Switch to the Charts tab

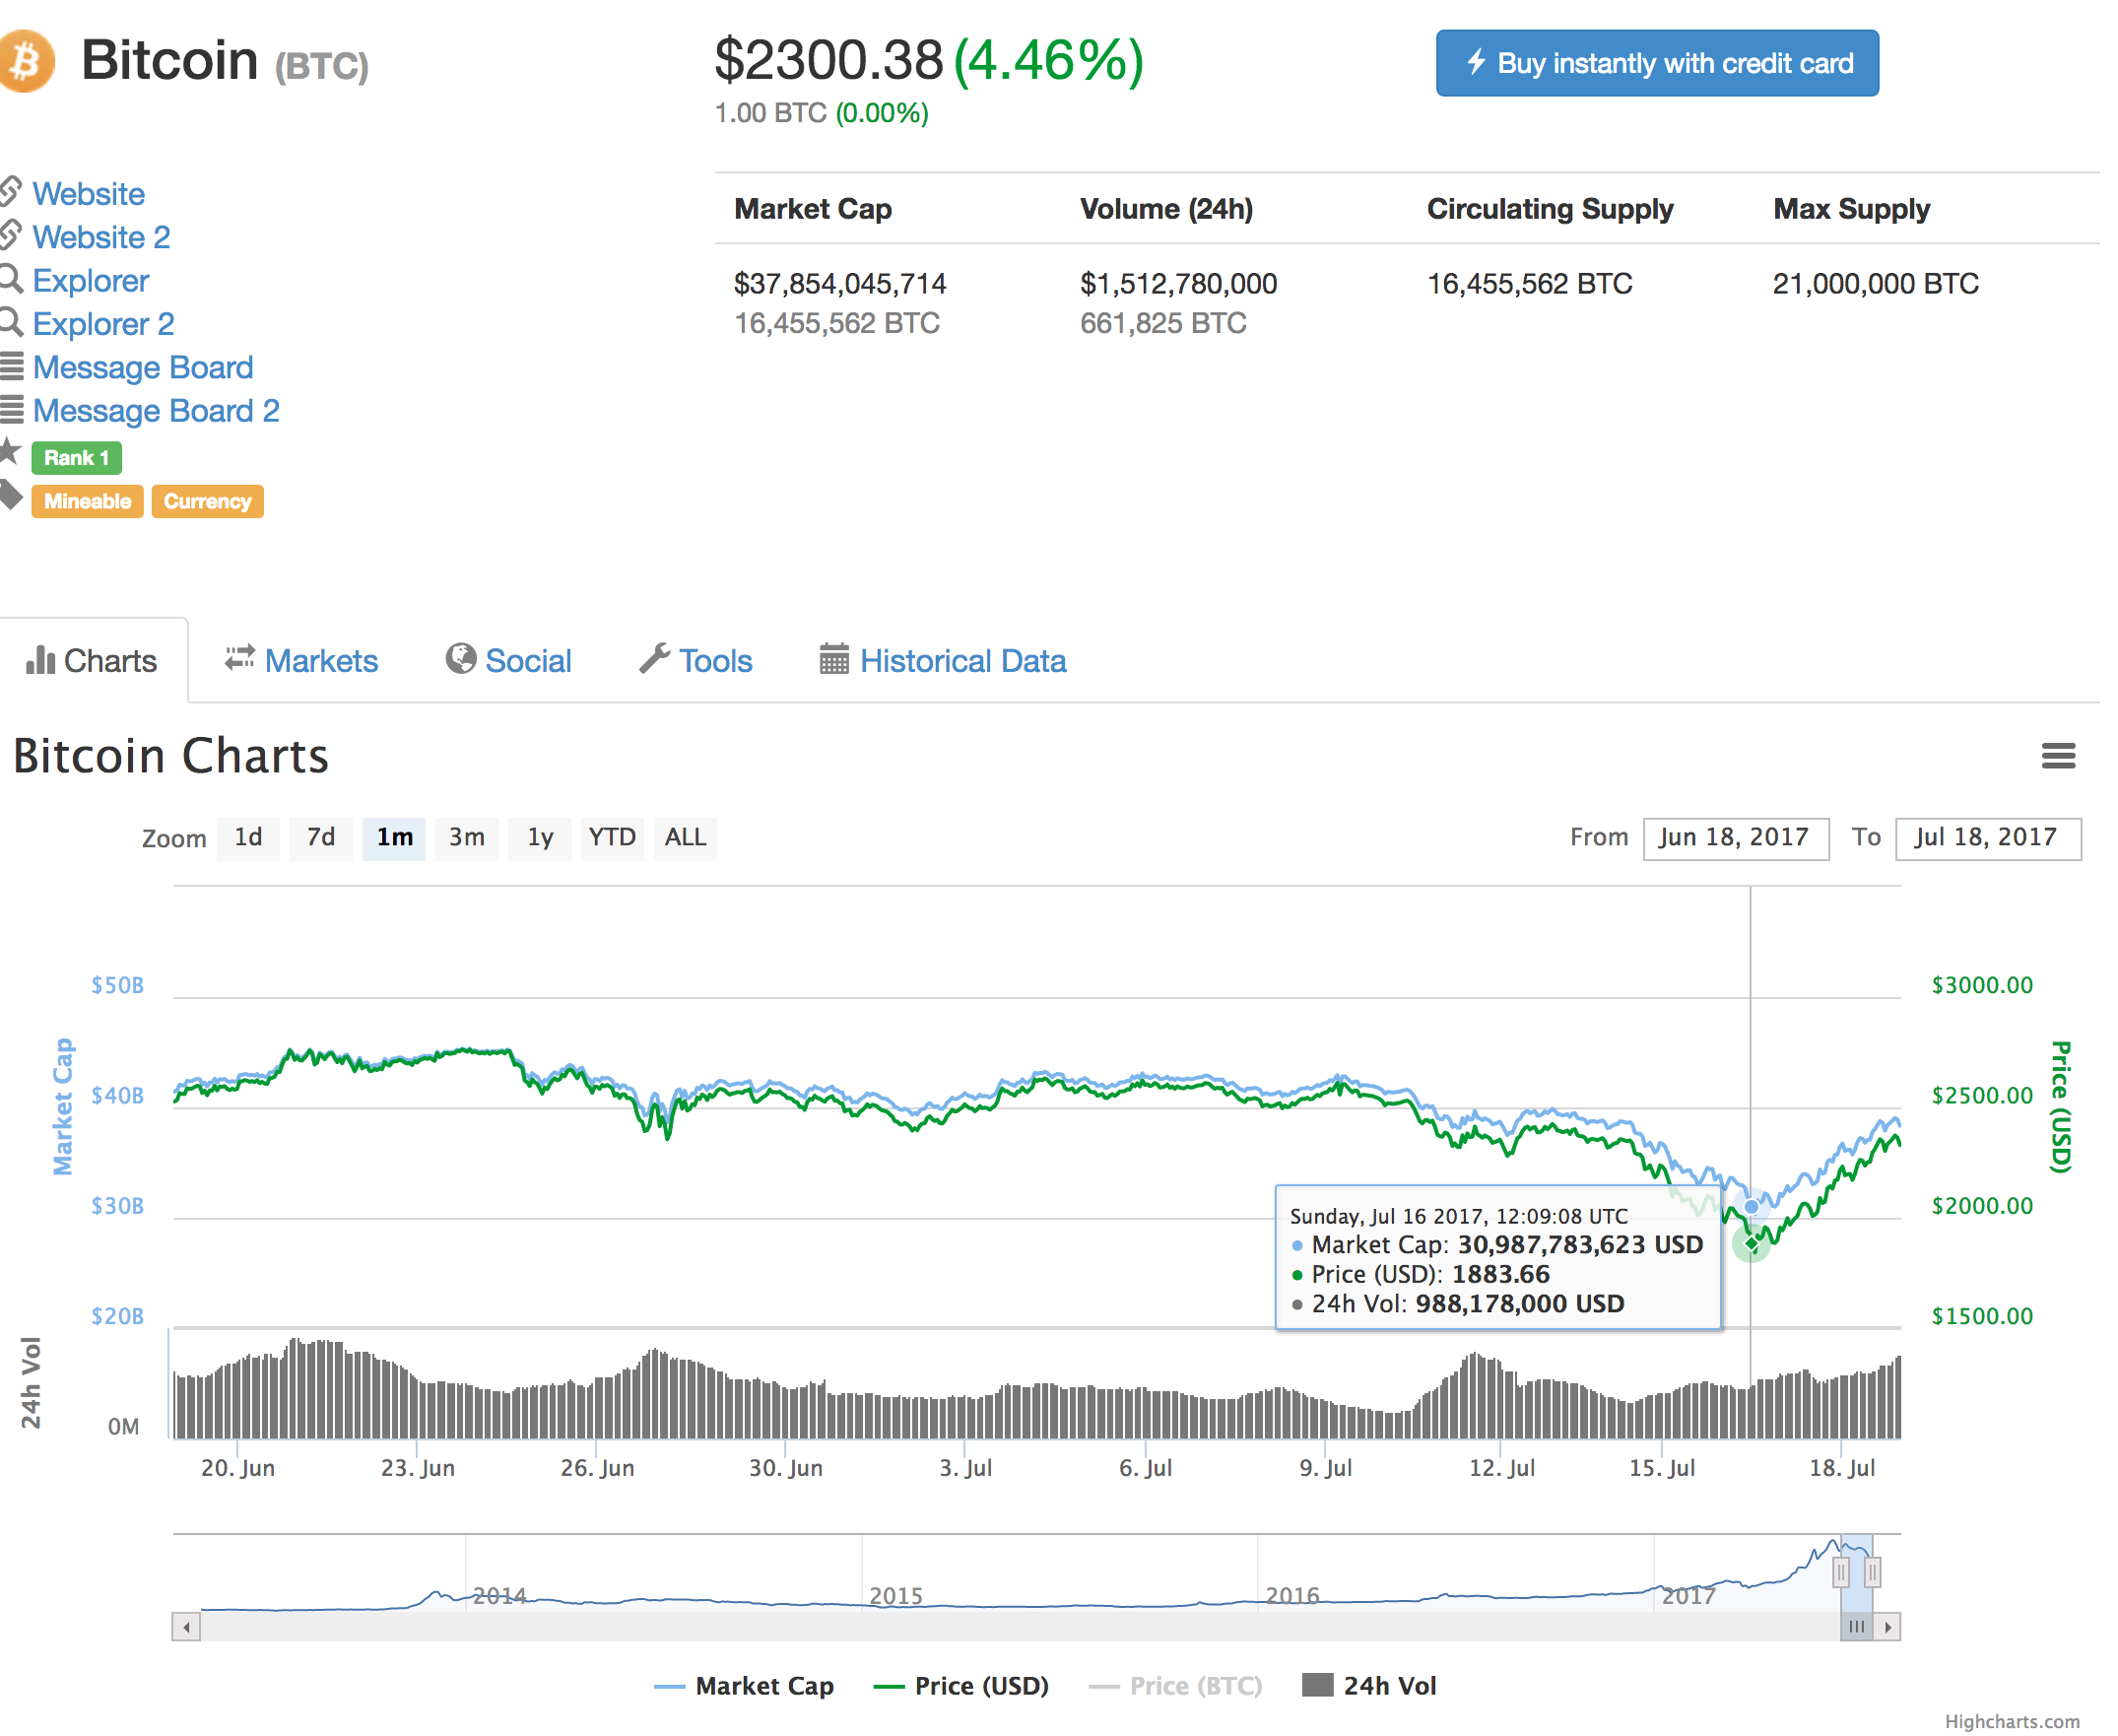pos(93,661)
